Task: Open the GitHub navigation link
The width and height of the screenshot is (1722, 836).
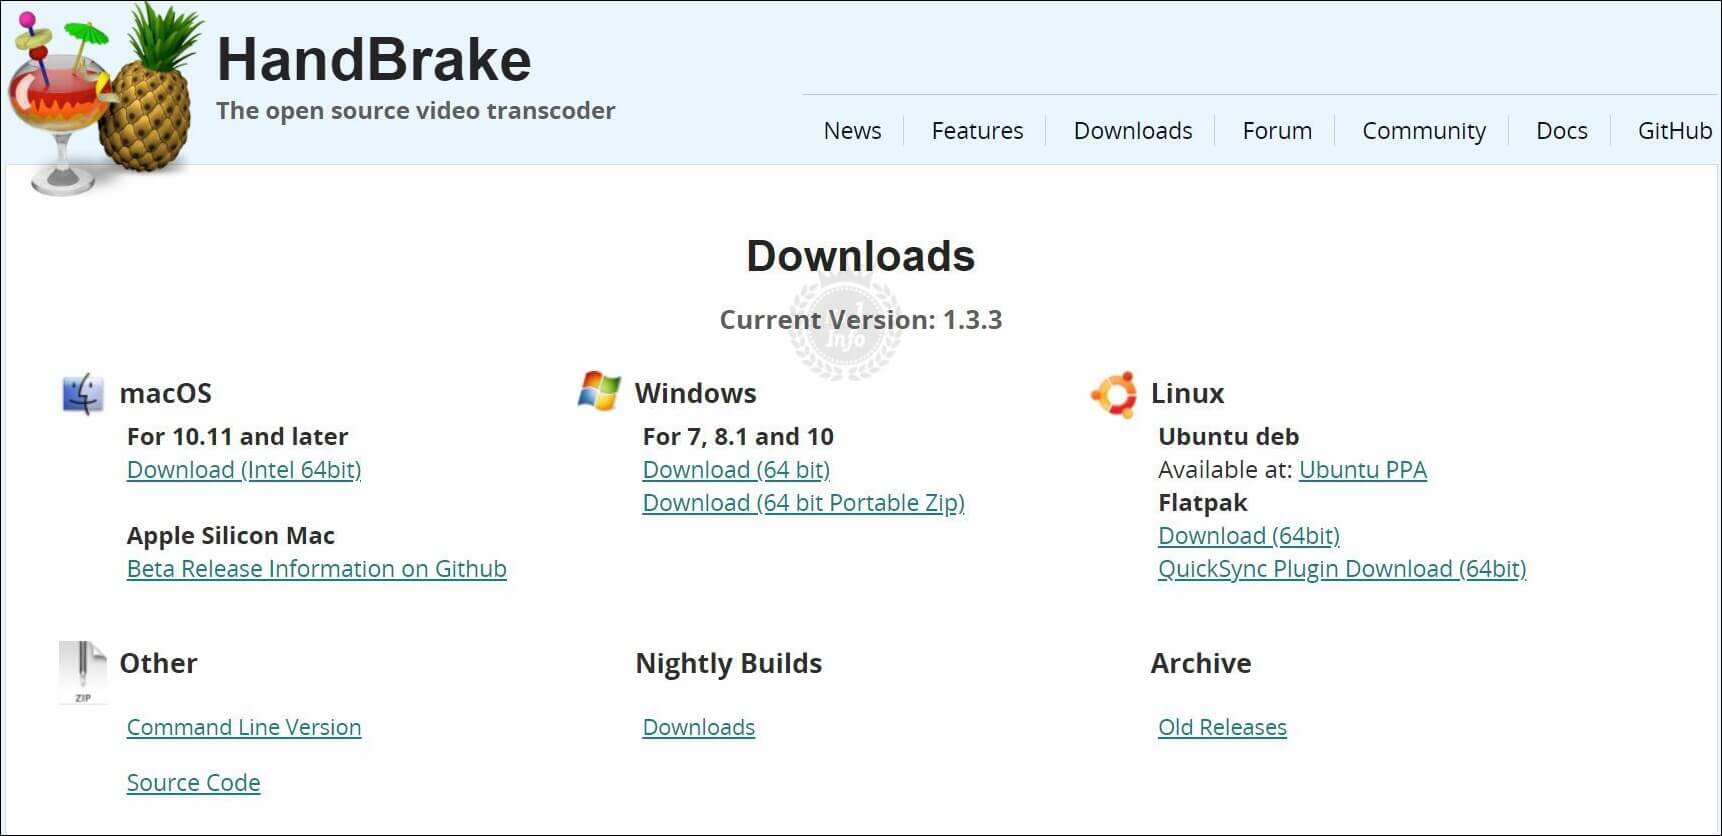Action: pos(1675,131)
